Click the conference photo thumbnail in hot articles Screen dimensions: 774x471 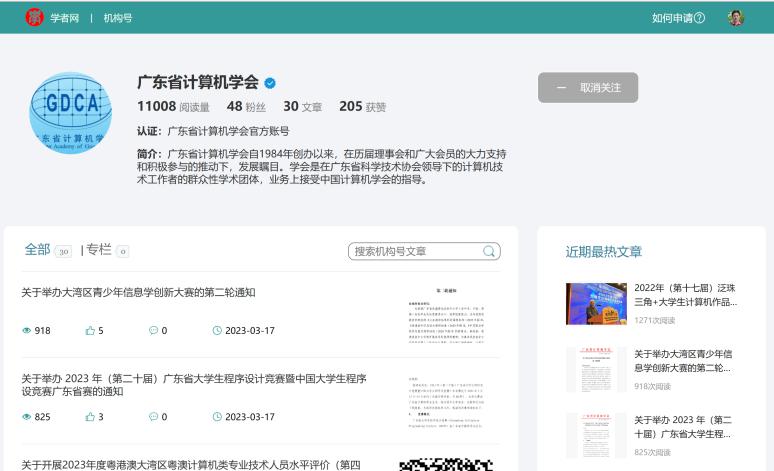tap(596, 304)
